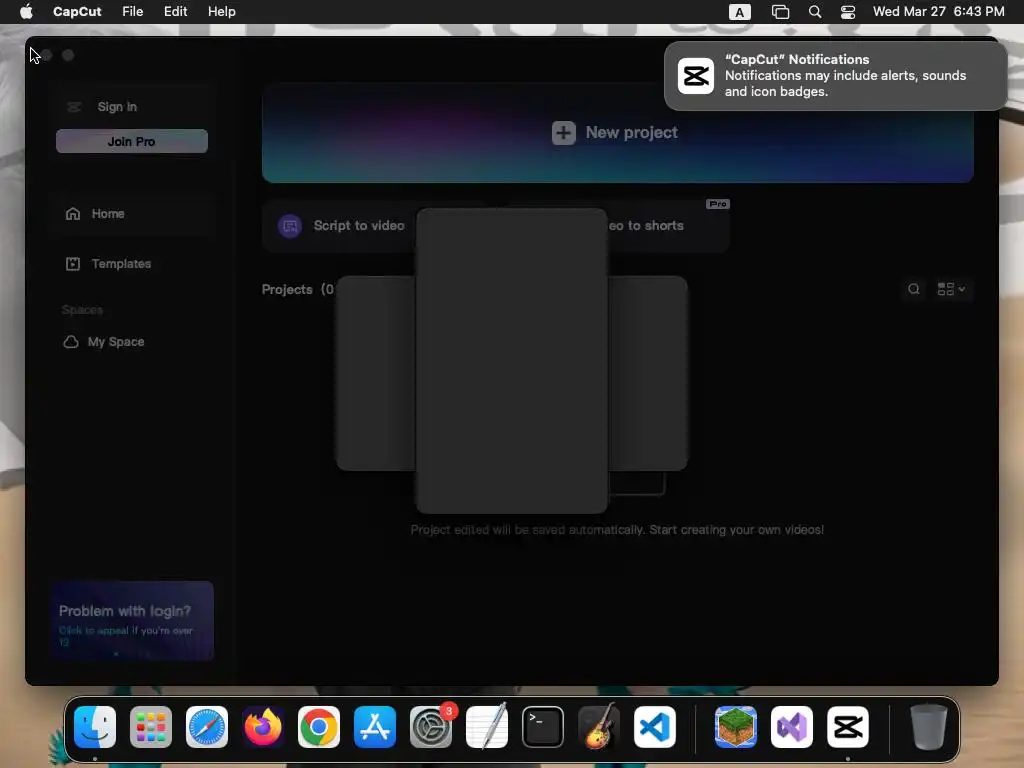Click the CapCut Notifications banner

(836, 76)
